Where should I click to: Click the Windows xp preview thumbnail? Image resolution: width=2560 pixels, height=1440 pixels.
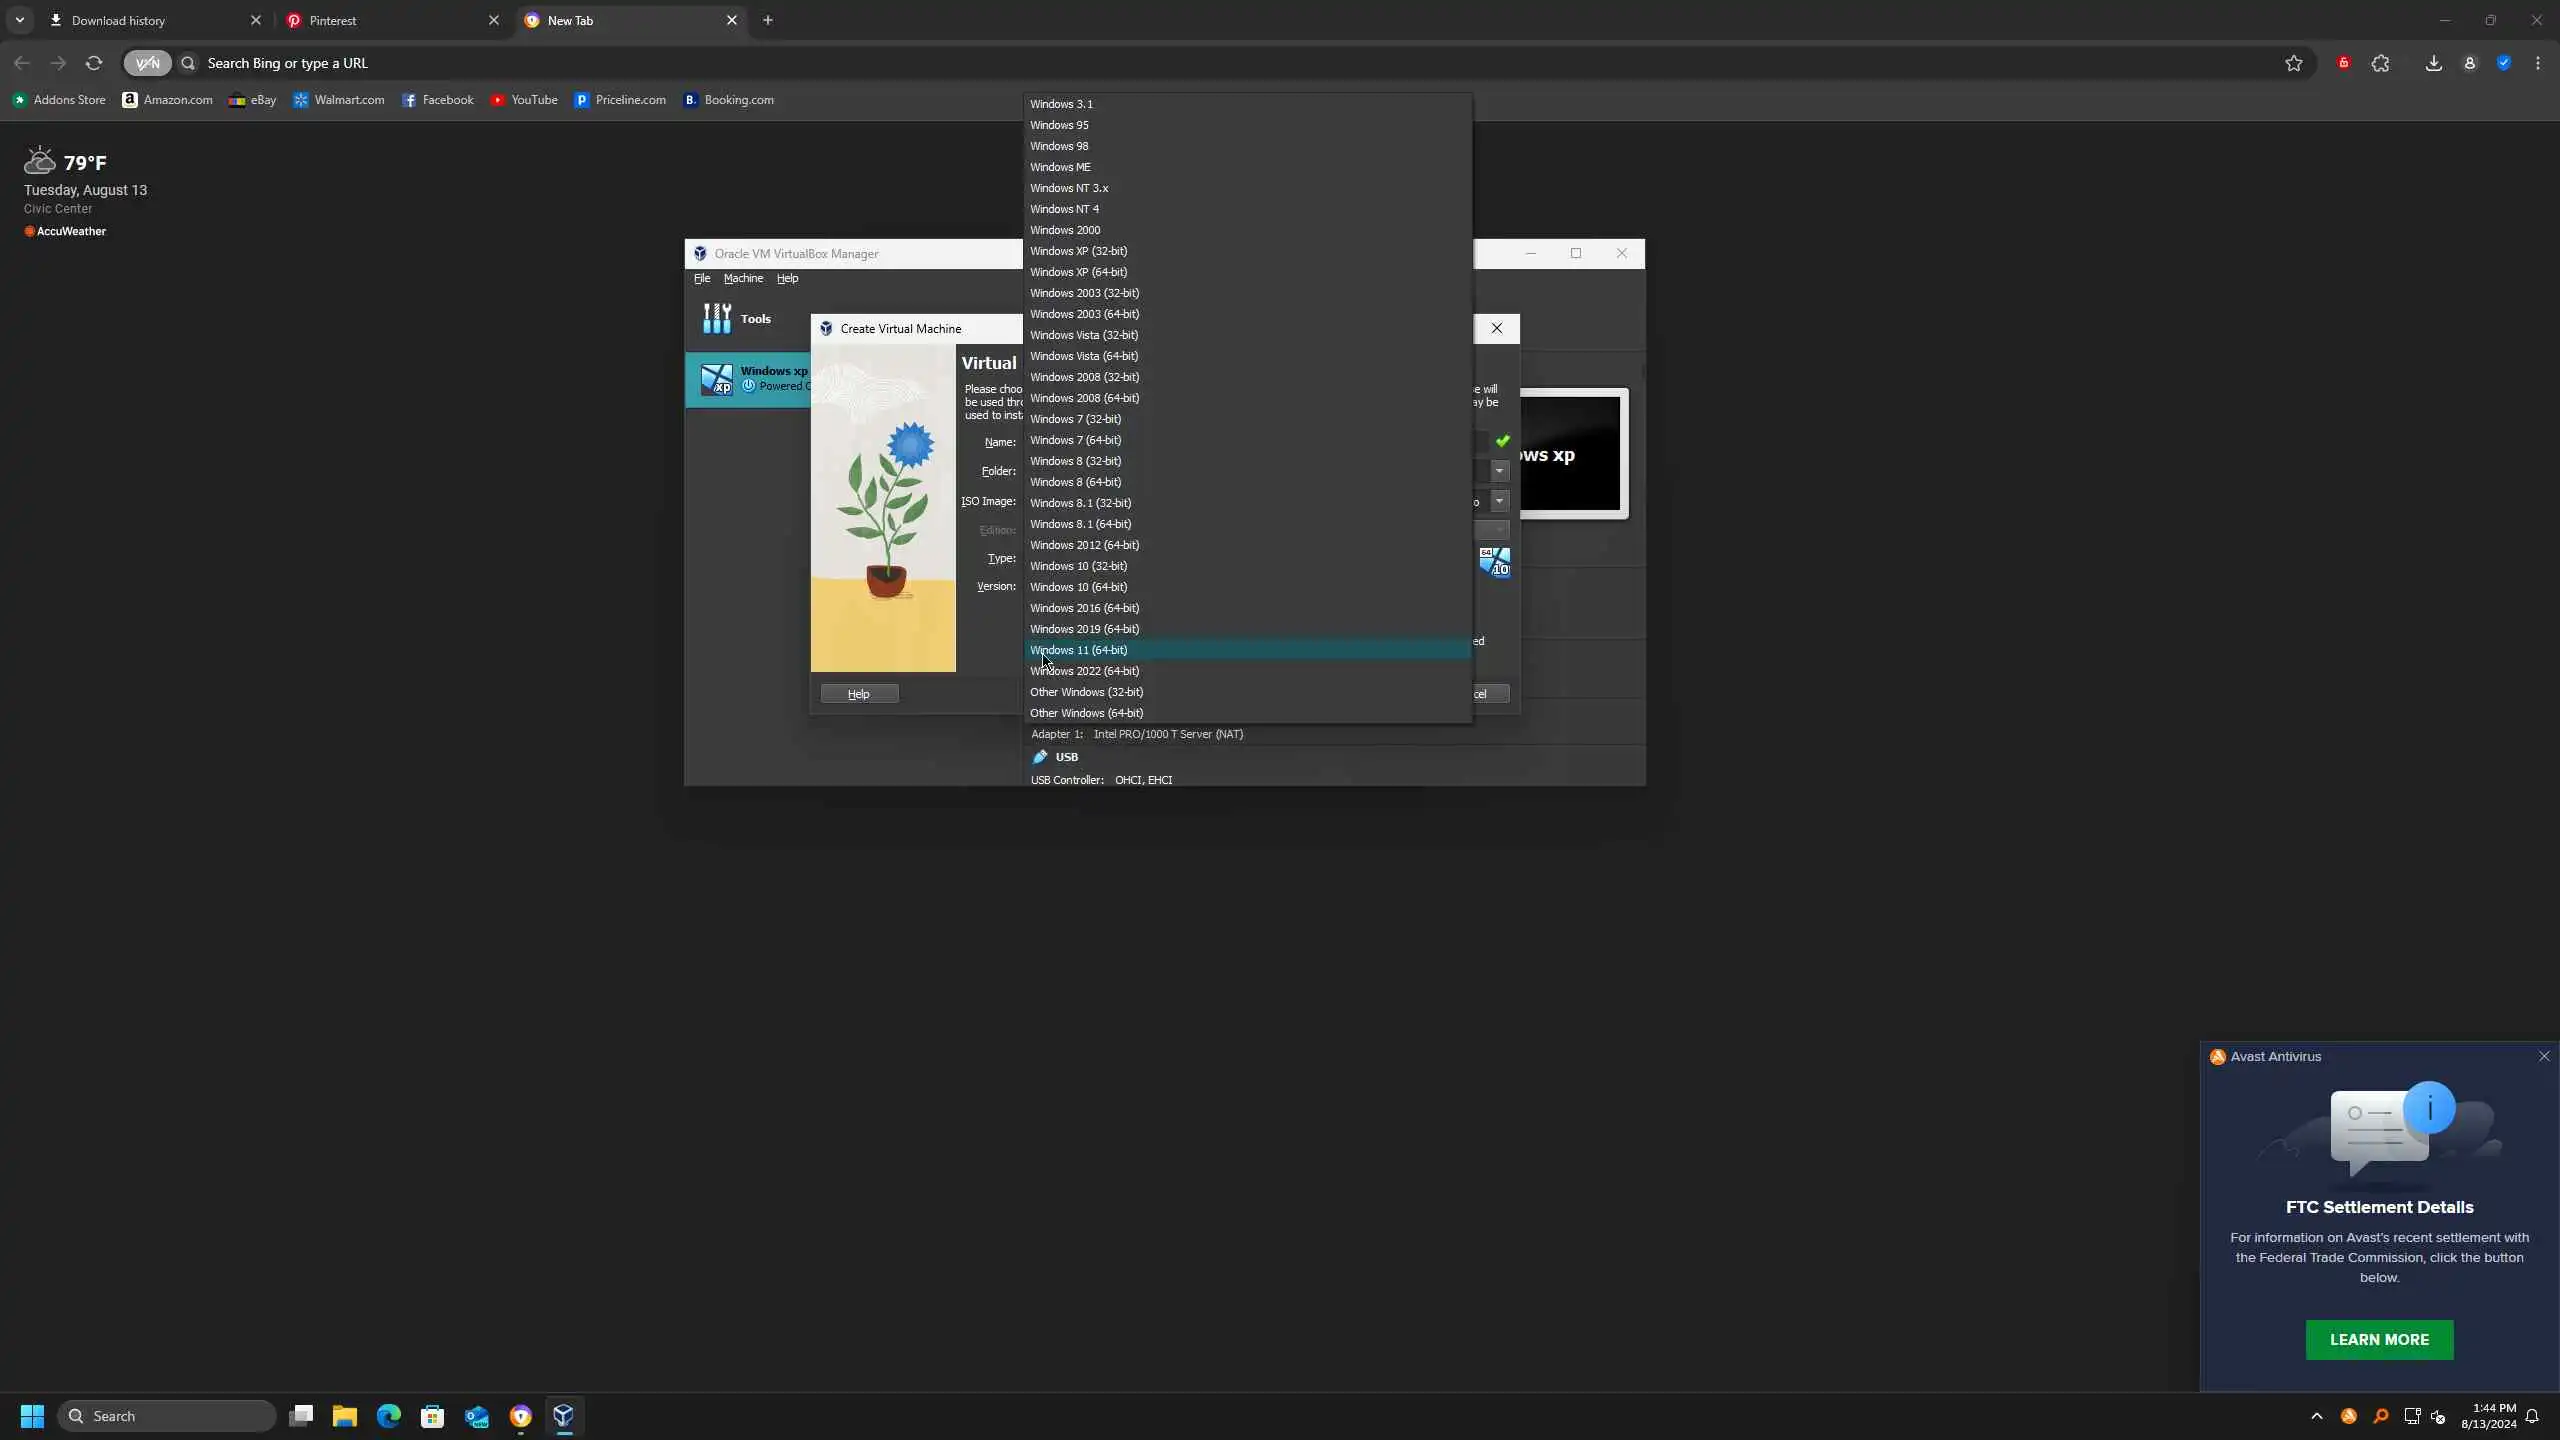1573,455
